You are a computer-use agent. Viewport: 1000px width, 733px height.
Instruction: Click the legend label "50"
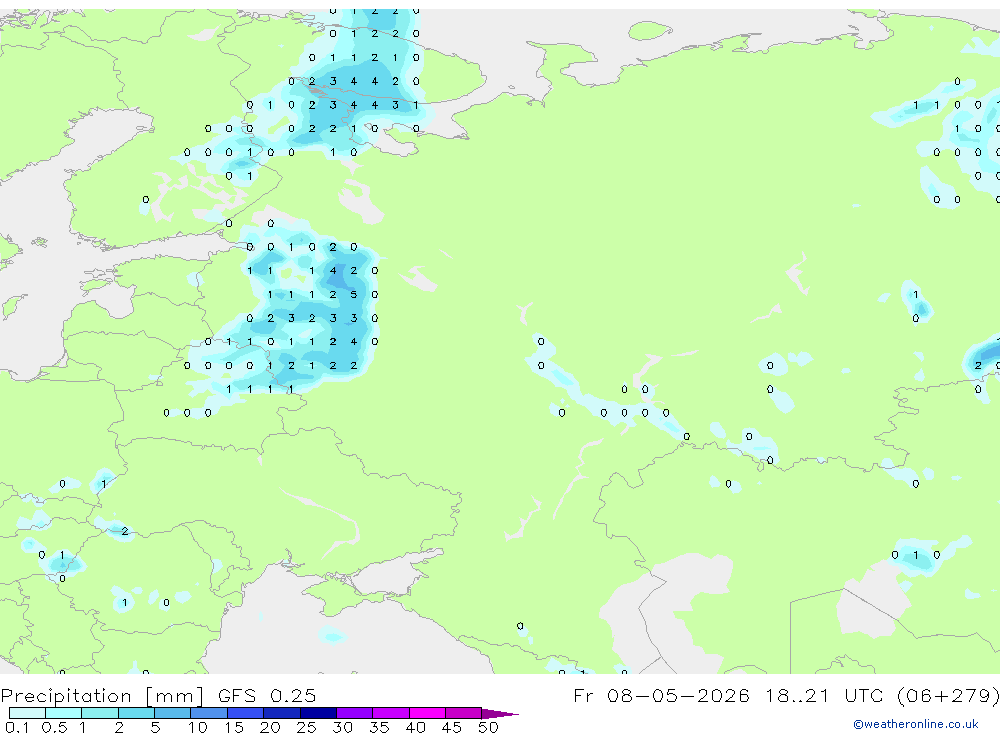tap(488, 727)
